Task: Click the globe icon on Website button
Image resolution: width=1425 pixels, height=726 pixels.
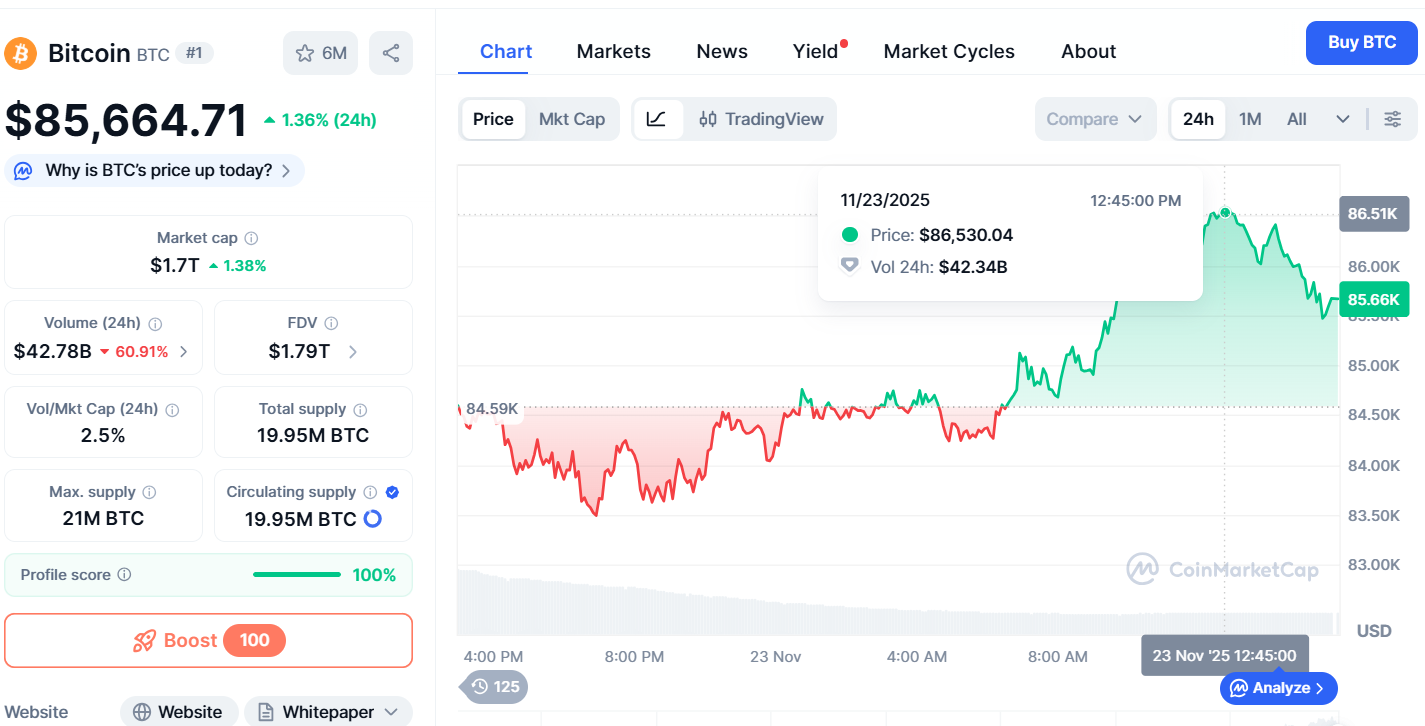Action: coord(142,712)
